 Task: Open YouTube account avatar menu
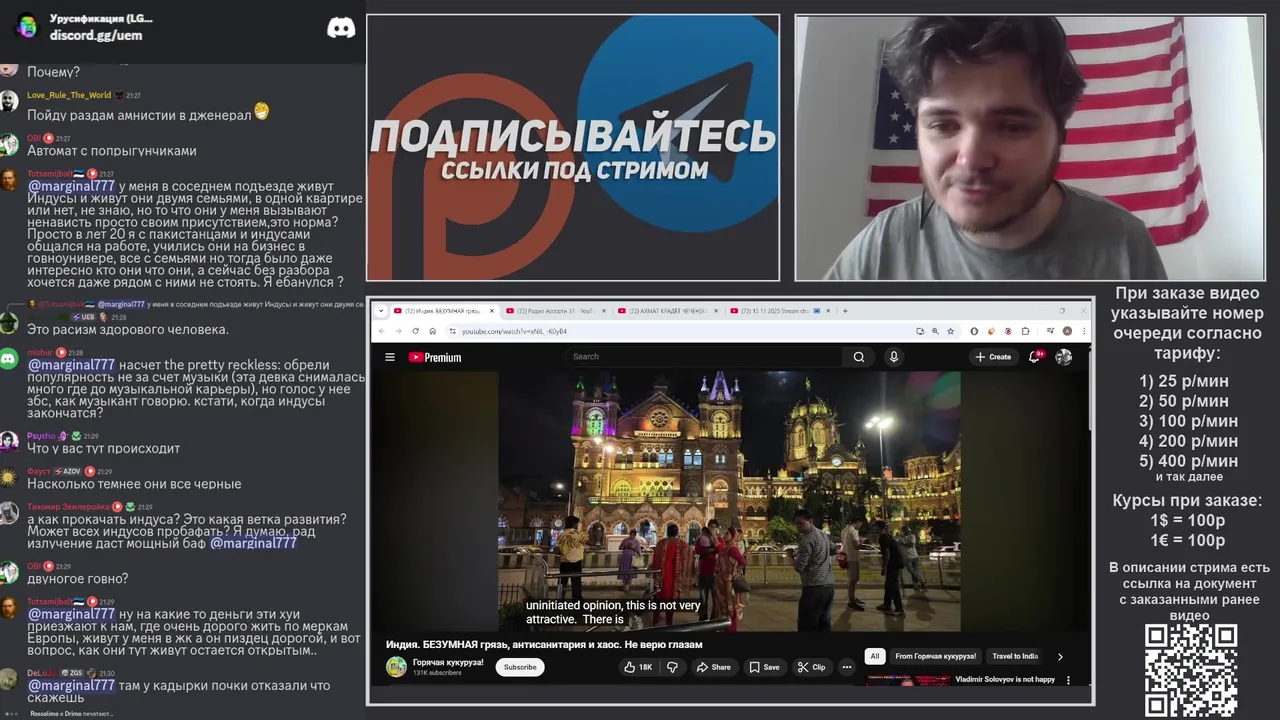1064,357
